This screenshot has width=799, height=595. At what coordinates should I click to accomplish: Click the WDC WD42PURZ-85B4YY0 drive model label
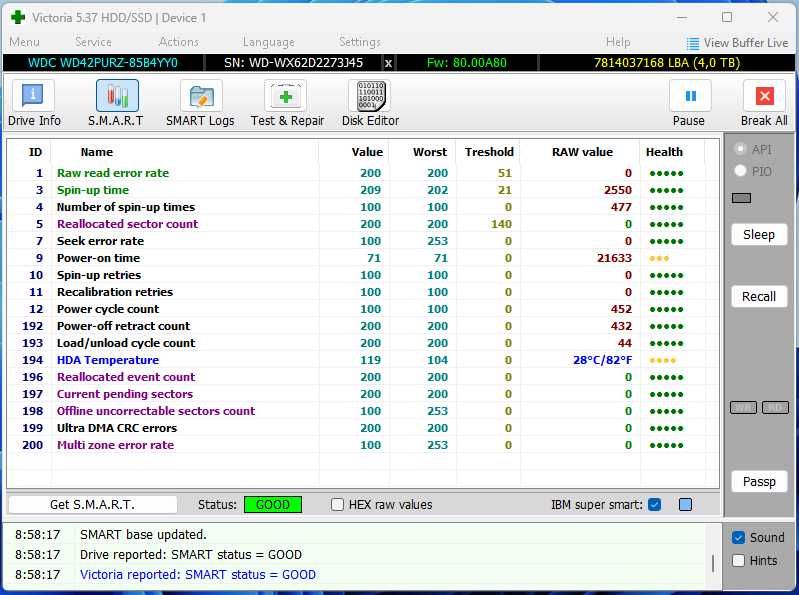point(102,63)
